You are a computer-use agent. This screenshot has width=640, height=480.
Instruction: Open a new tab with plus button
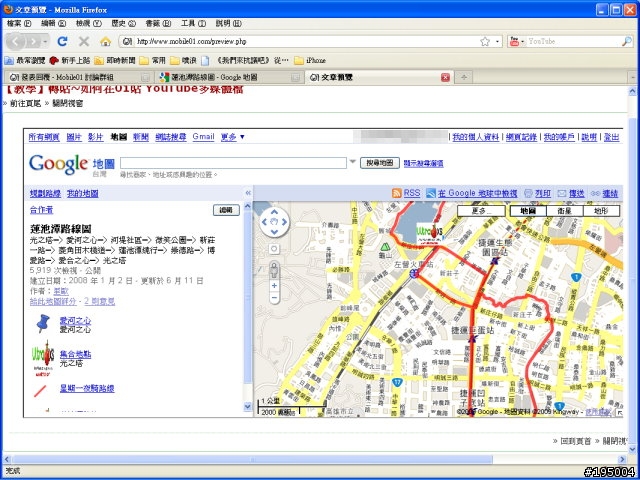tap(464, 77)
